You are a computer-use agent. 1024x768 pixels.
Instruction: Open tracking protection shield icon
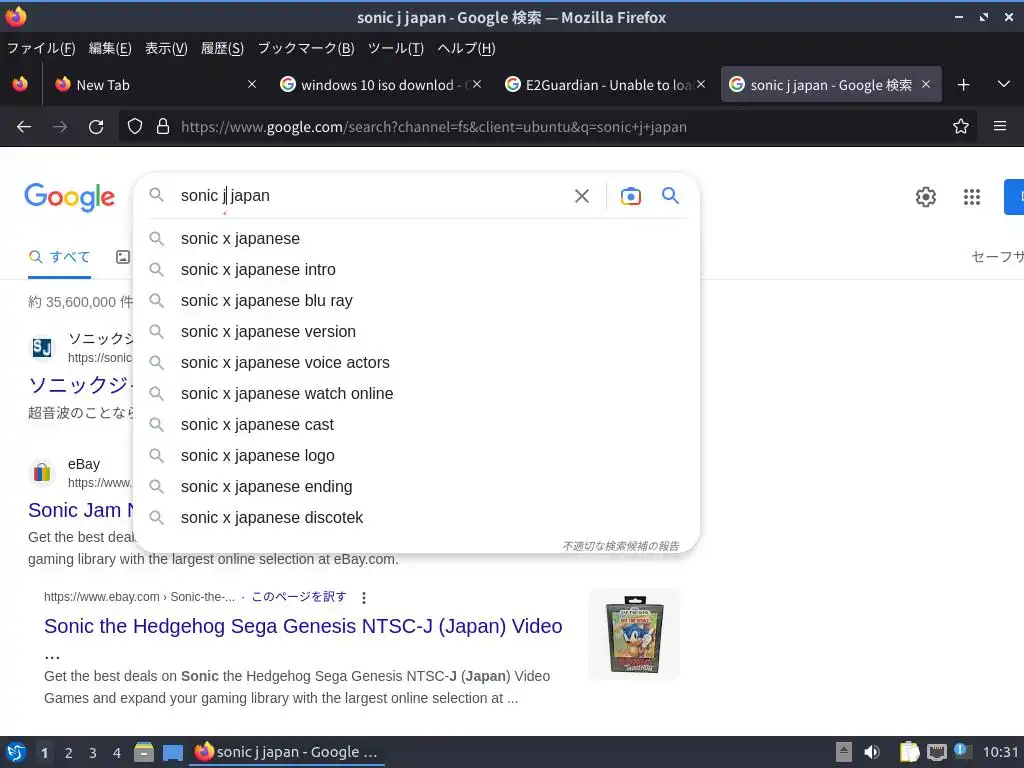(135, 127)
